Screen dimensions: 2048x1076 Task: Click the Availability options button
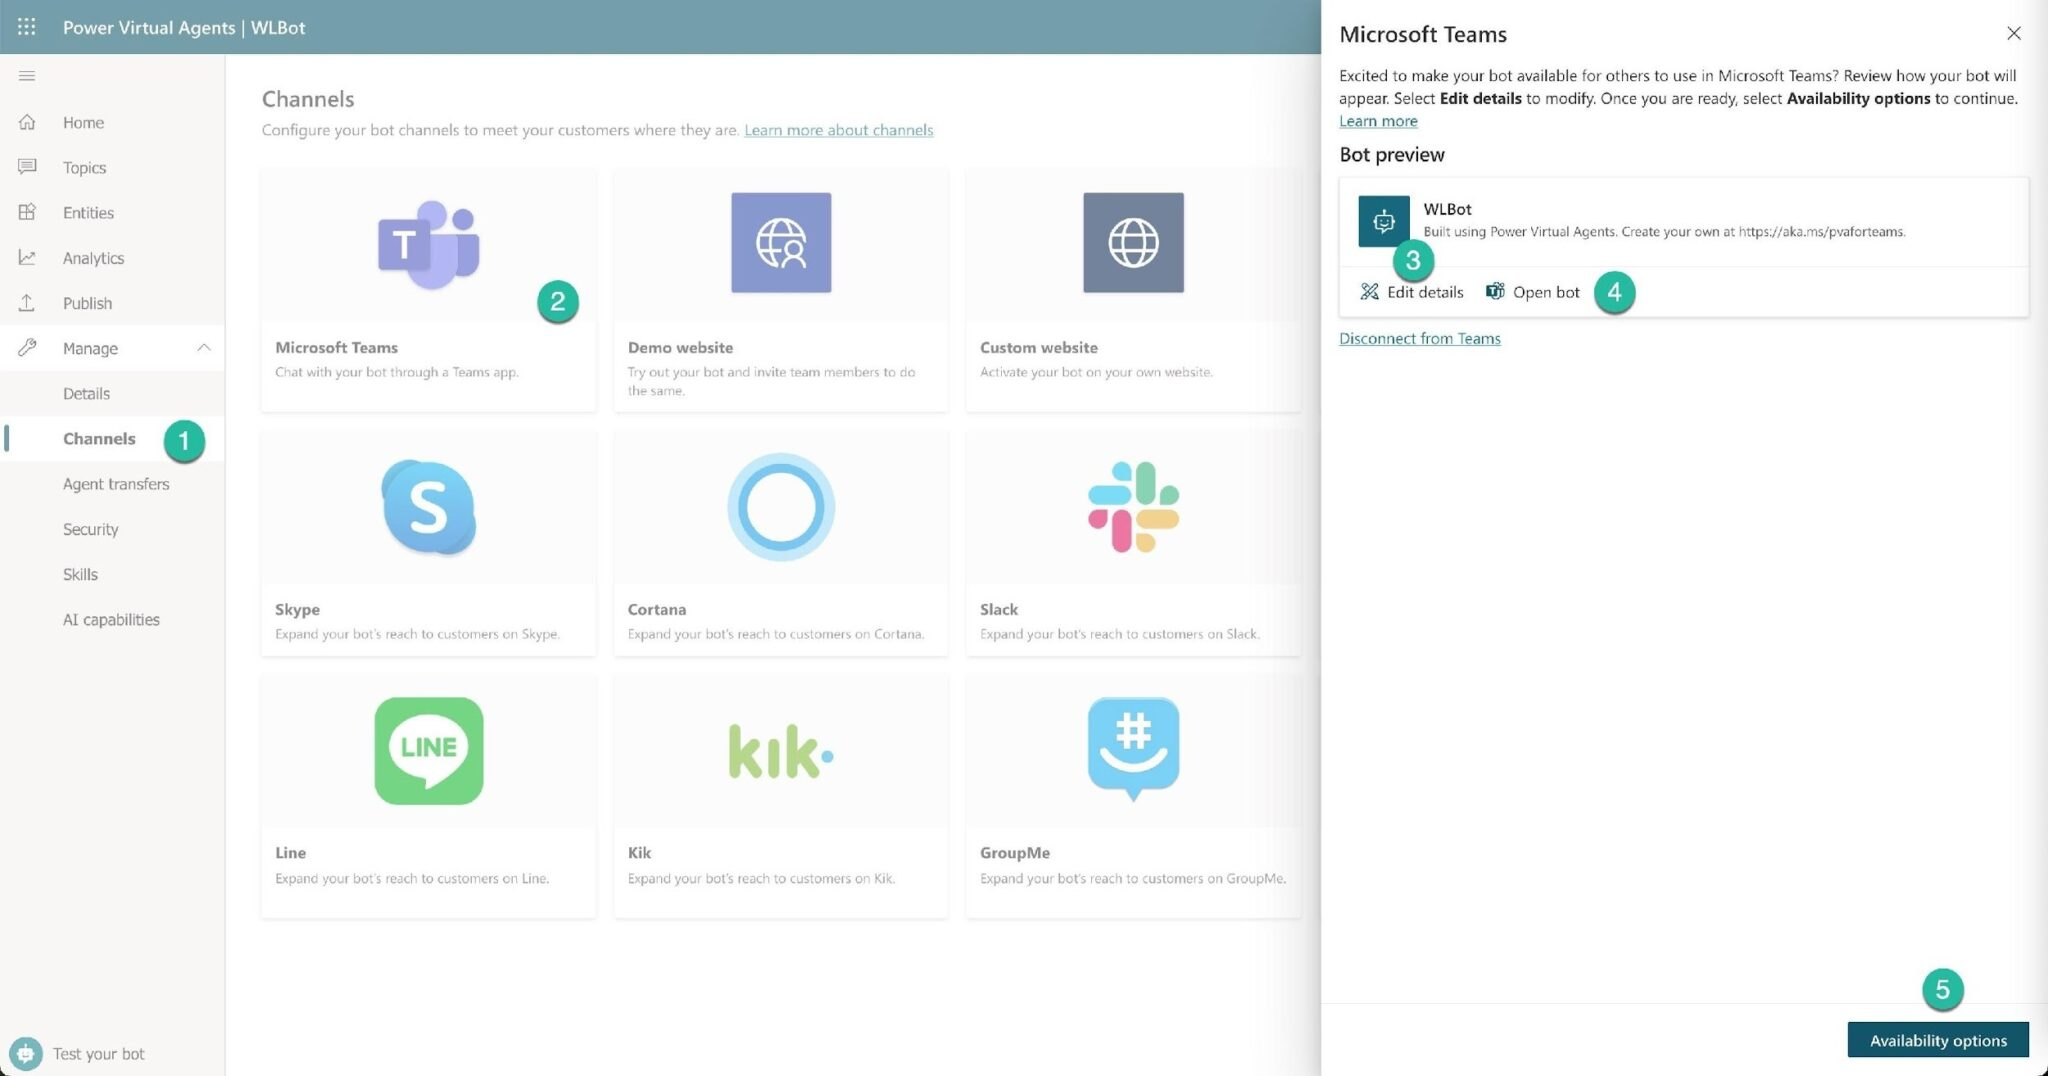click(x=1938, y=1040)
